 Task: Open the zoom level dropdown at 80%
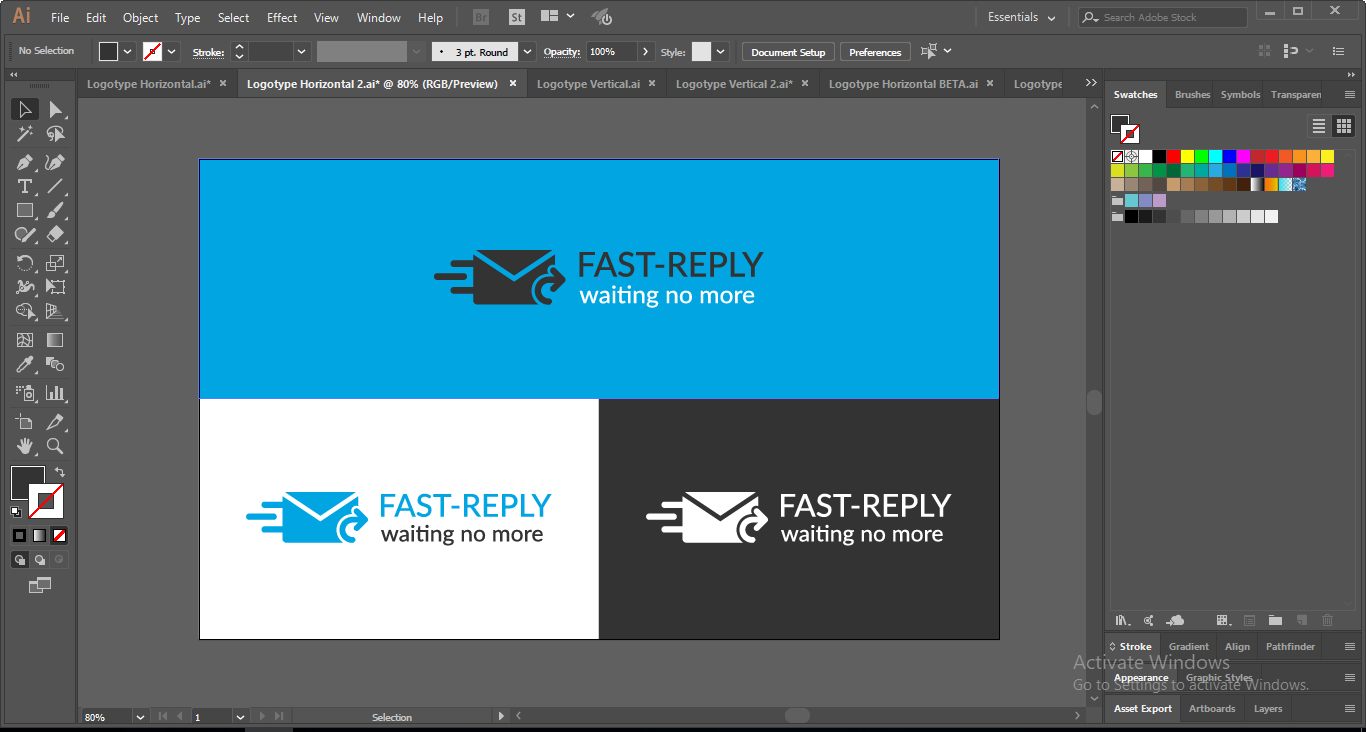tap(139, 717)
